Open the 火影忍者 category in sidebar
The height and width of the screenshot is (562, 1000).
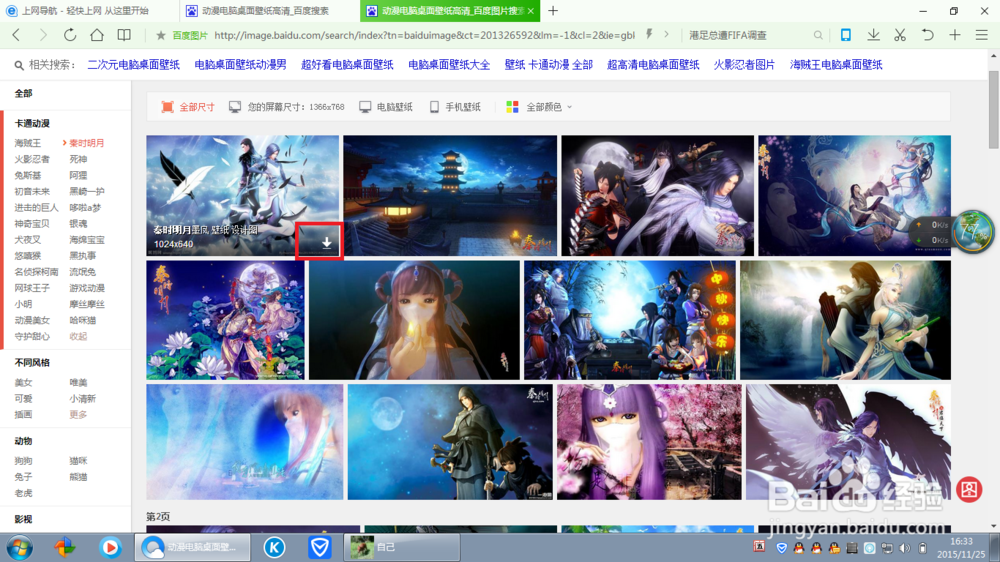point(32,159)
